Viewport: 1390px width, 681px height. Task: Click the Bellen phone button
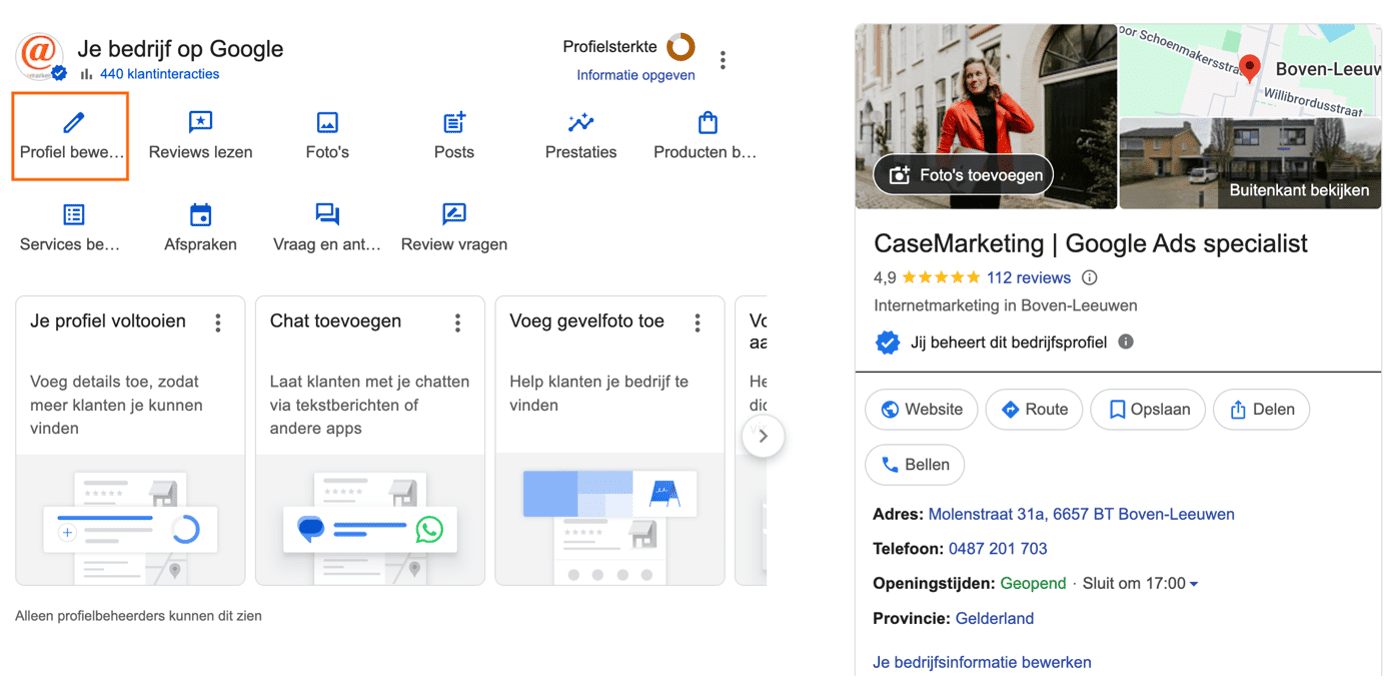coord(914,464)
